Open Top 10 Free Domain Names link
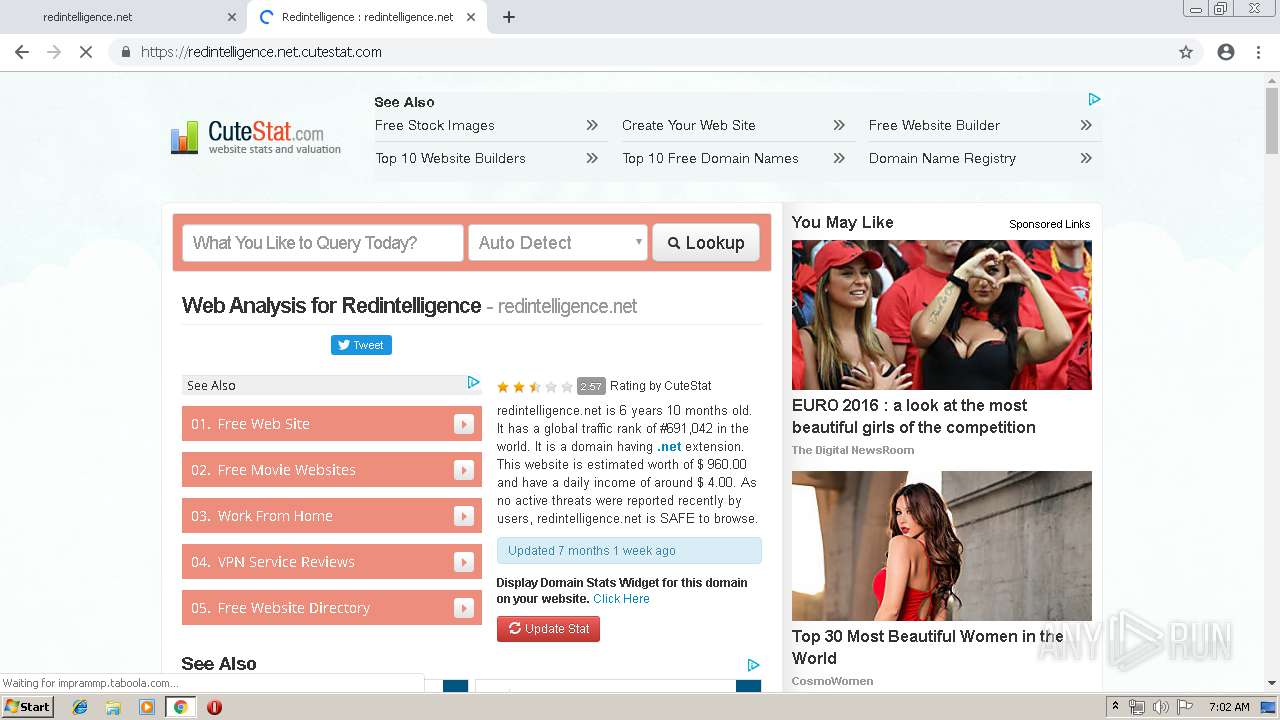 [710, 158]
